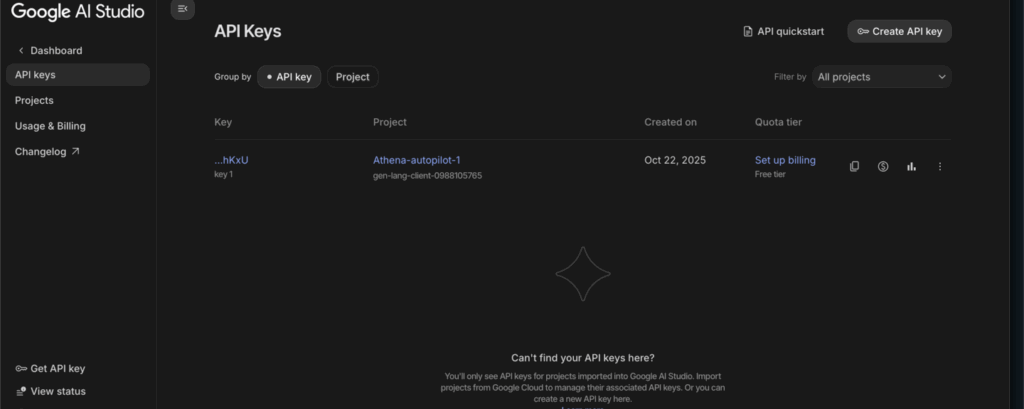
Task: Group keys by Project
Action: 352,77
